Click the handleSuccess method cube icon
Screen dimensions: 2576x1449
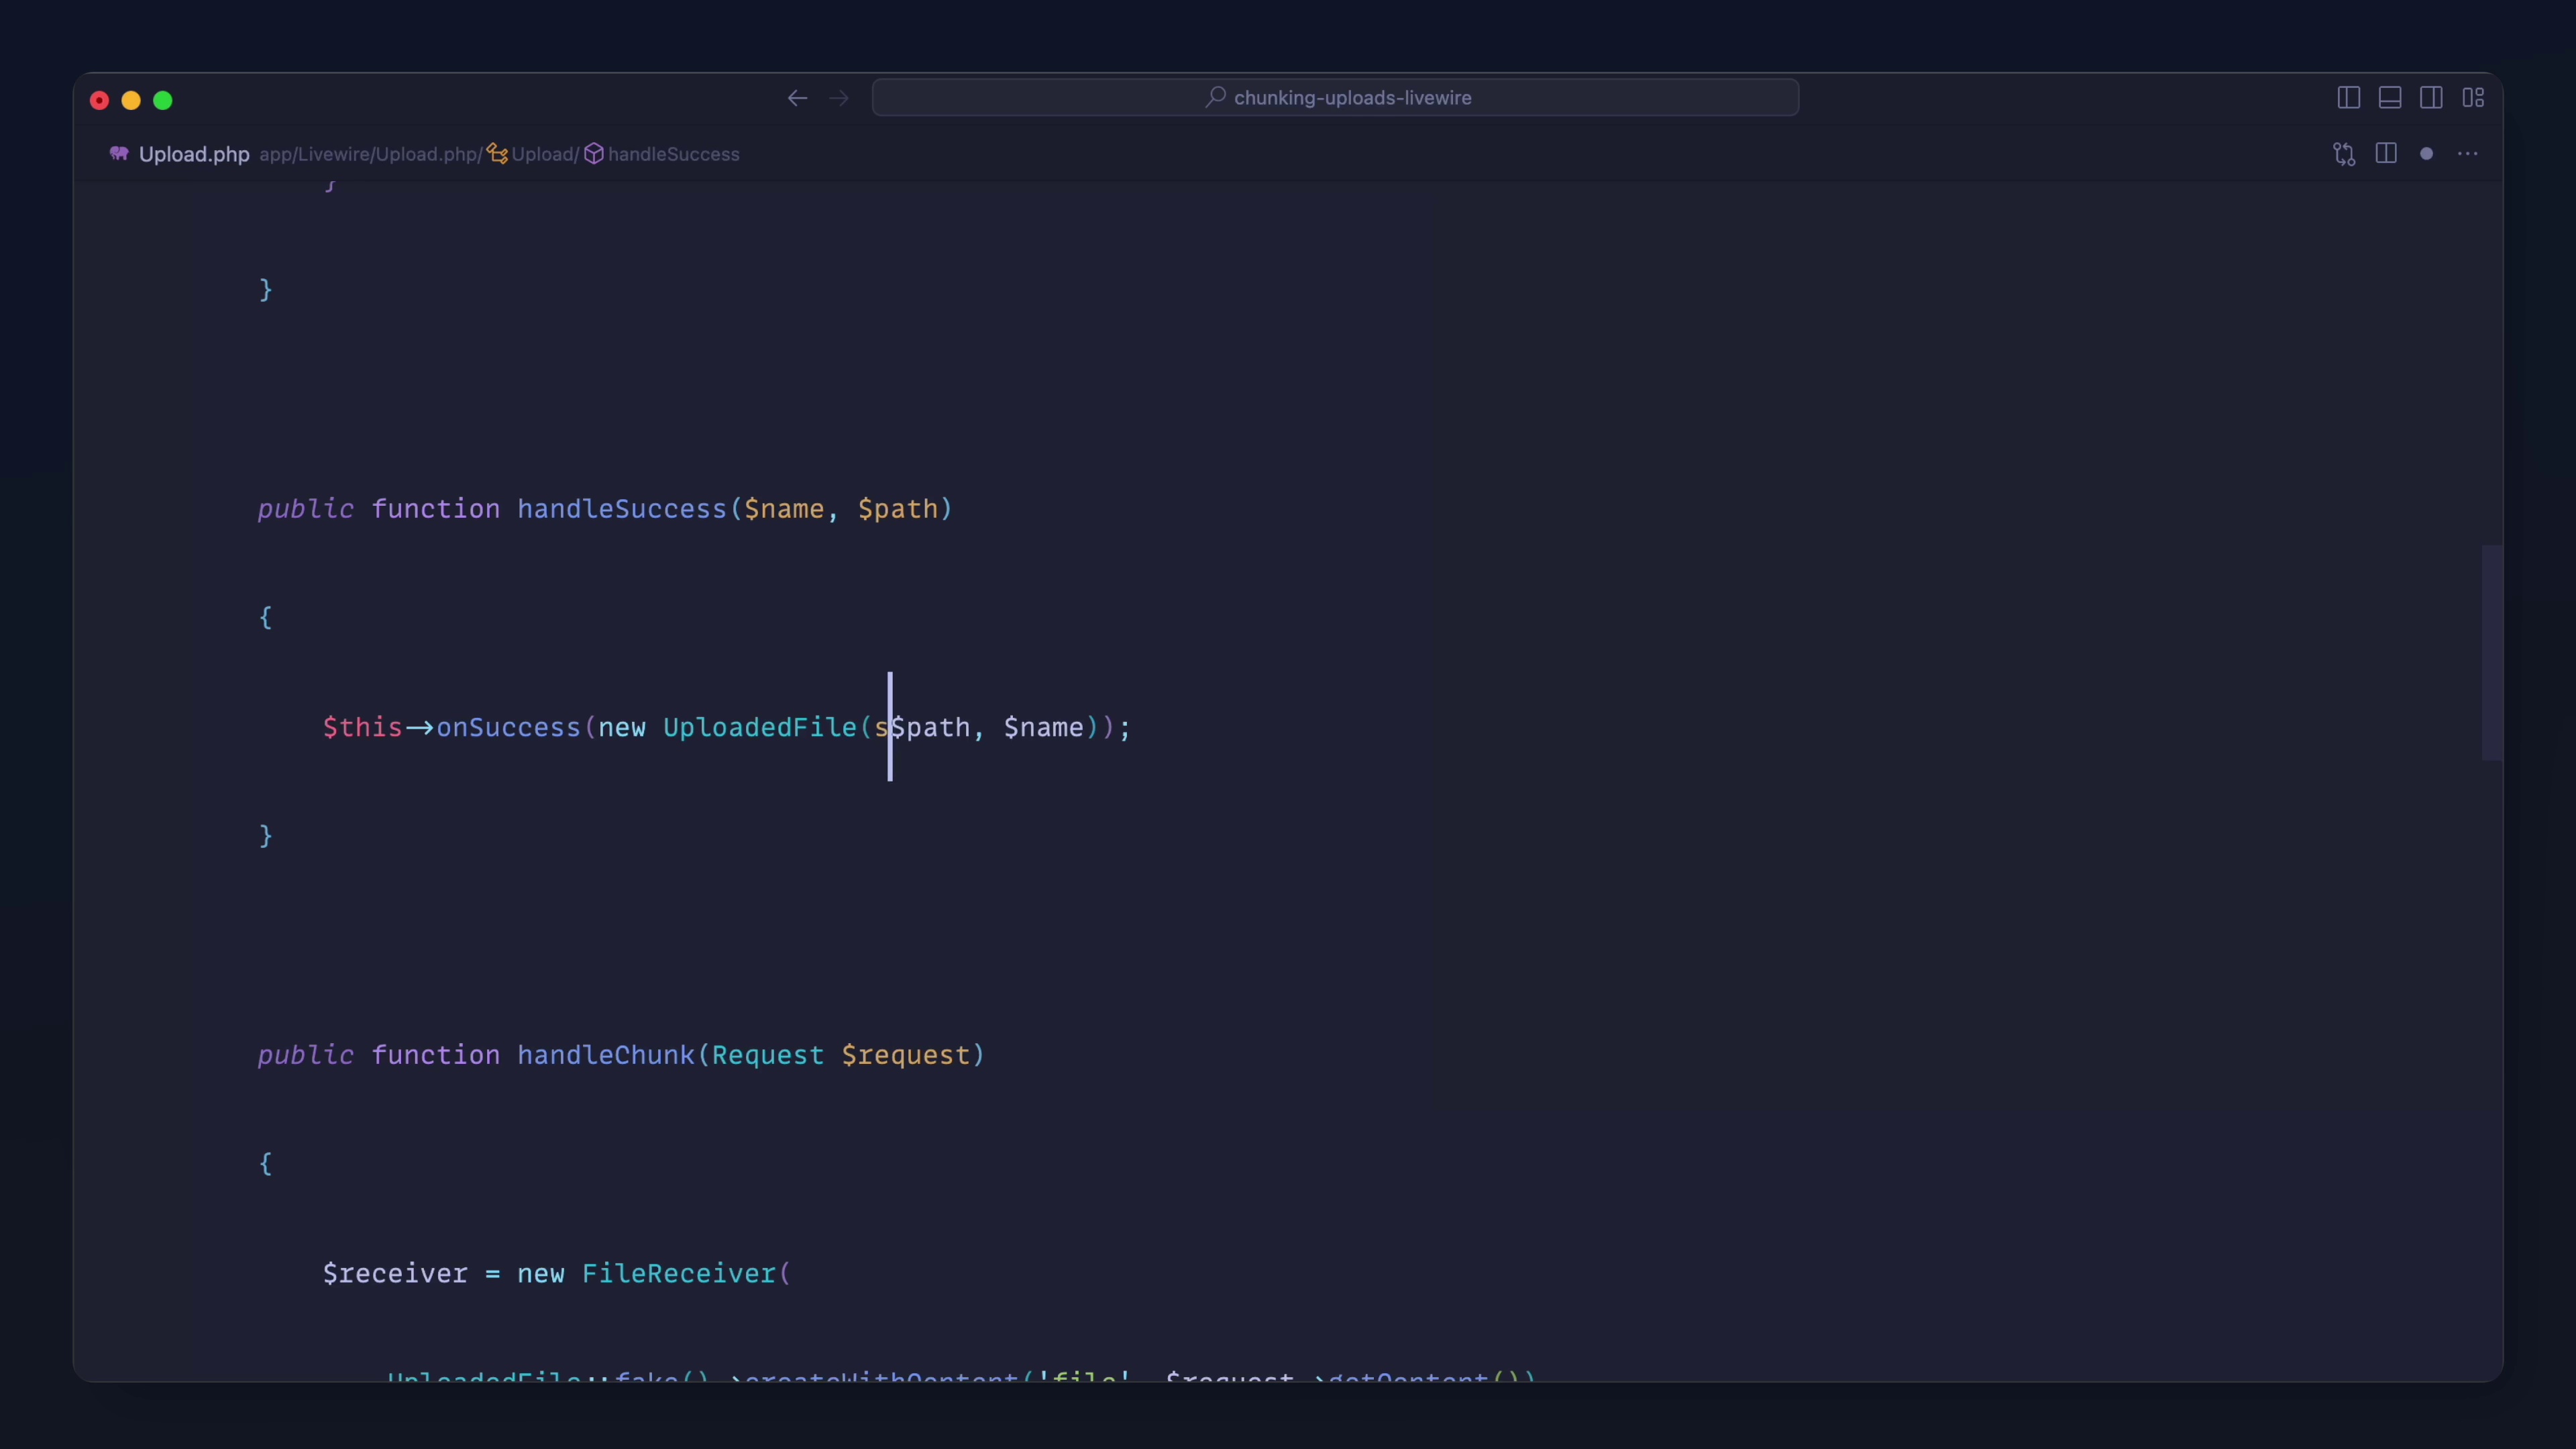click(x=594, y=154)
